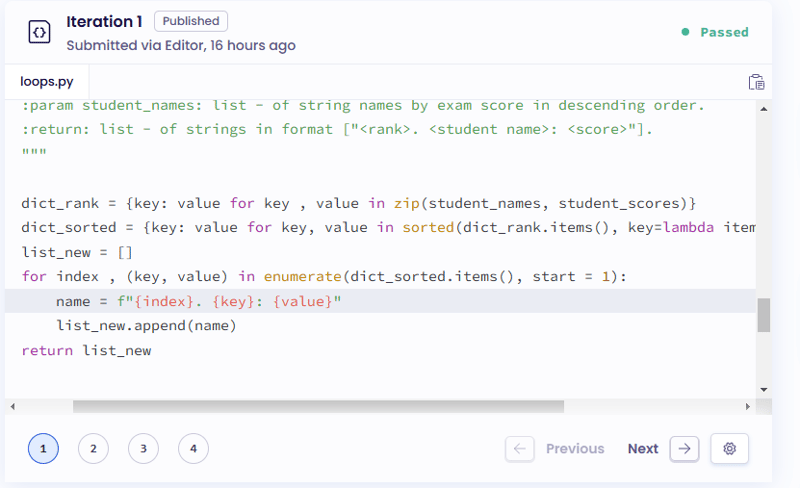Click the horizontal scrollbar right arrow

tap(748, 407)
